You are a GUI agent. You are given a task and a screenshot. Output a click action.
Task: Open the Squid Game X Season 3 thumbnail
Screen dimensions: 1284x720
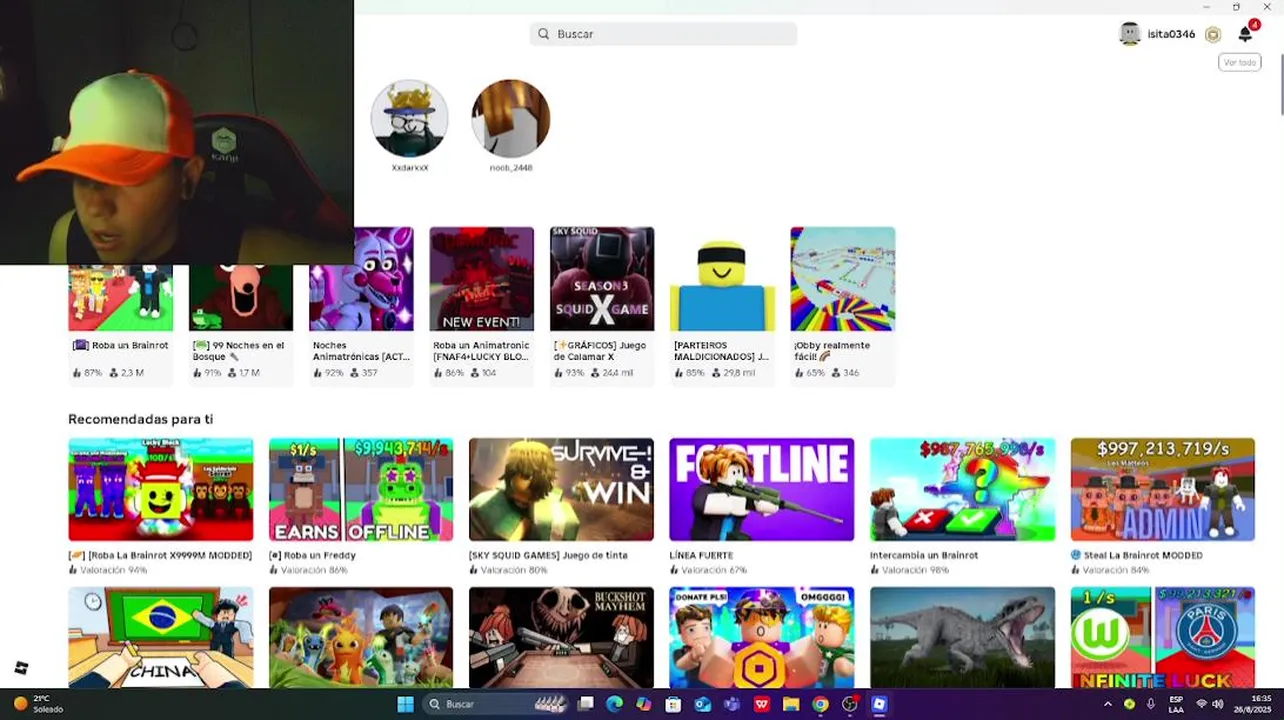pyautogui.click(x=602, y=279)
